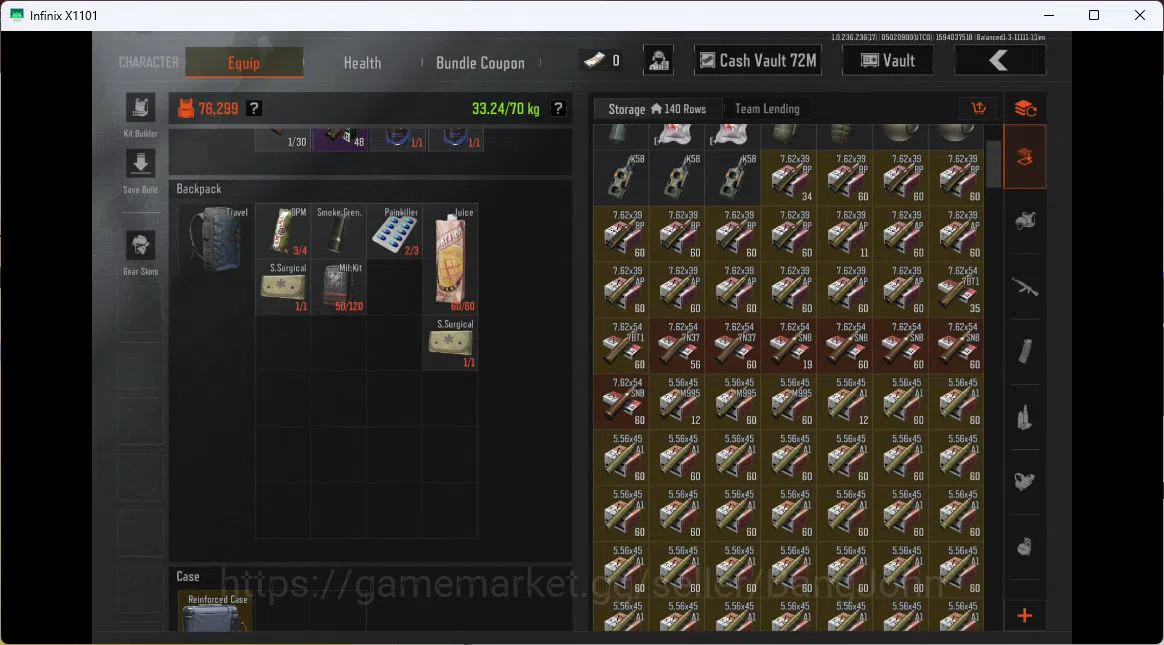This screenshot has height=645, width=1164.
Task: Filter storage by weapons rifle icon
Action: coord(1025,287)
